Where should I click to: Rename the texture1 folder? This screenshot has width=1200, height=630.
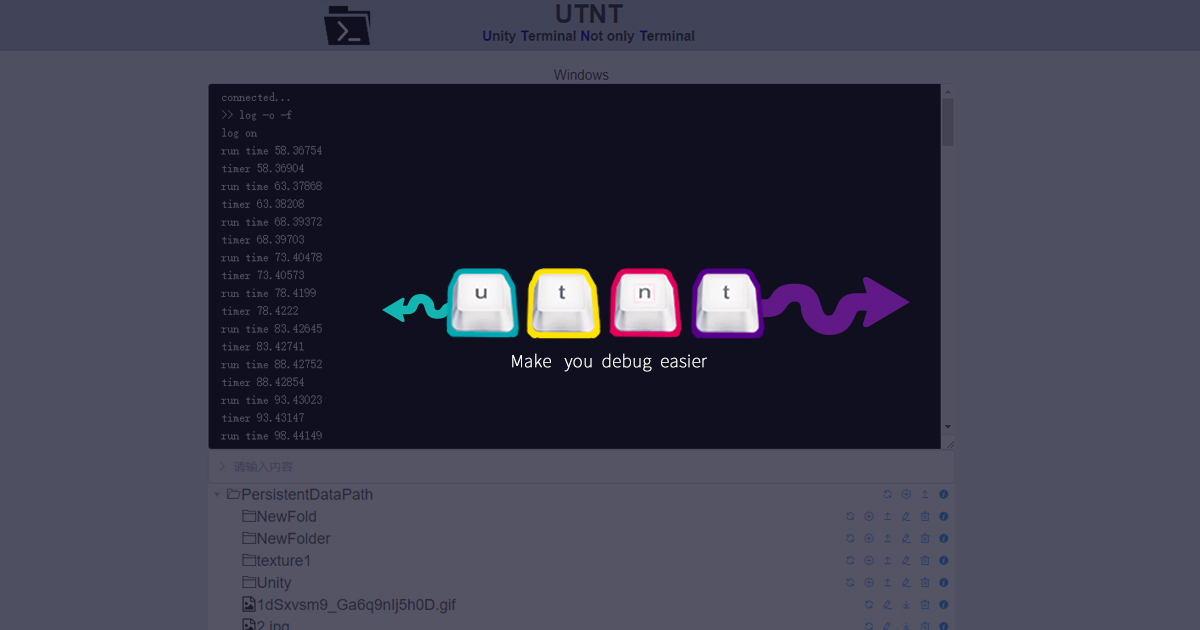906,560
